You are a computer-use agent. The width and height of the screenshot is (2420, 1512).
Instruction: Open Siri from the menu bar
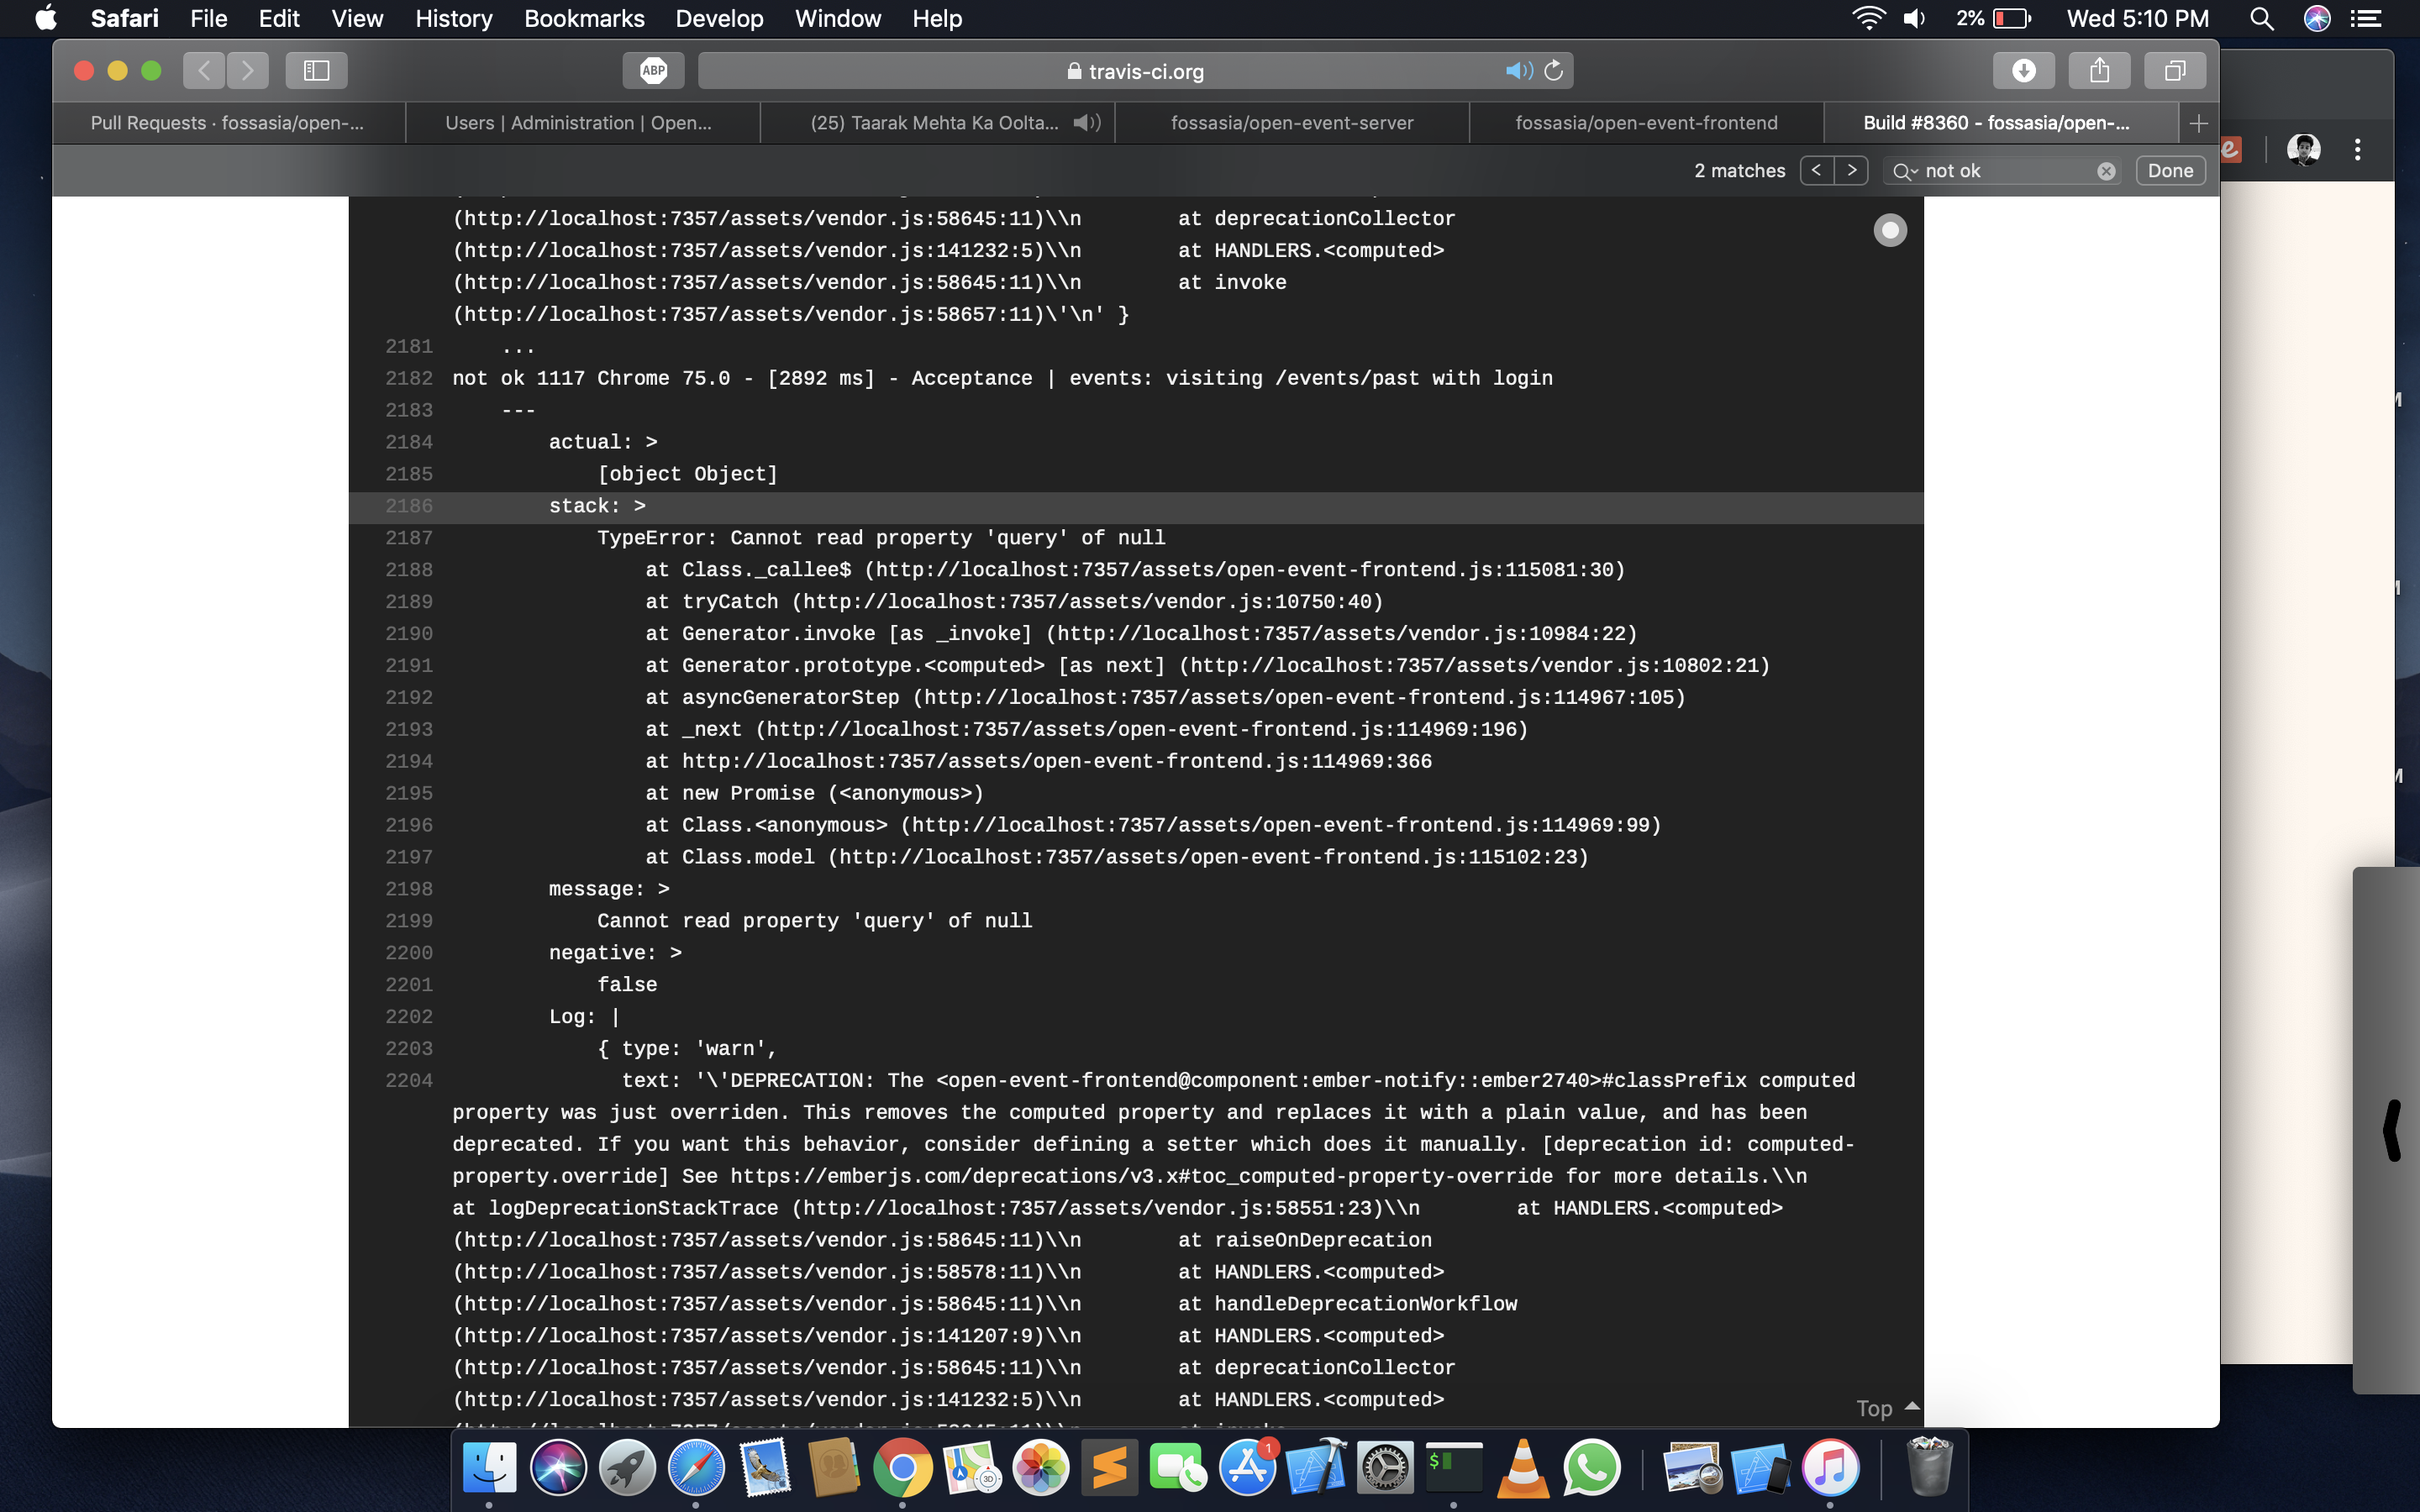coord(2316,18)
